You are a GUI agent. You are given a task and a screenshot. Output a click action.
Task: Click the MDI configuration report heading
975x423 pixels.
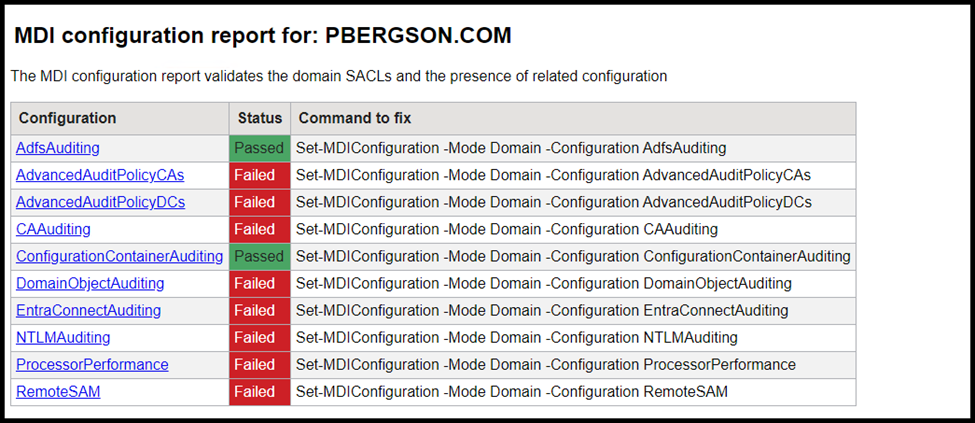point(262,36)
